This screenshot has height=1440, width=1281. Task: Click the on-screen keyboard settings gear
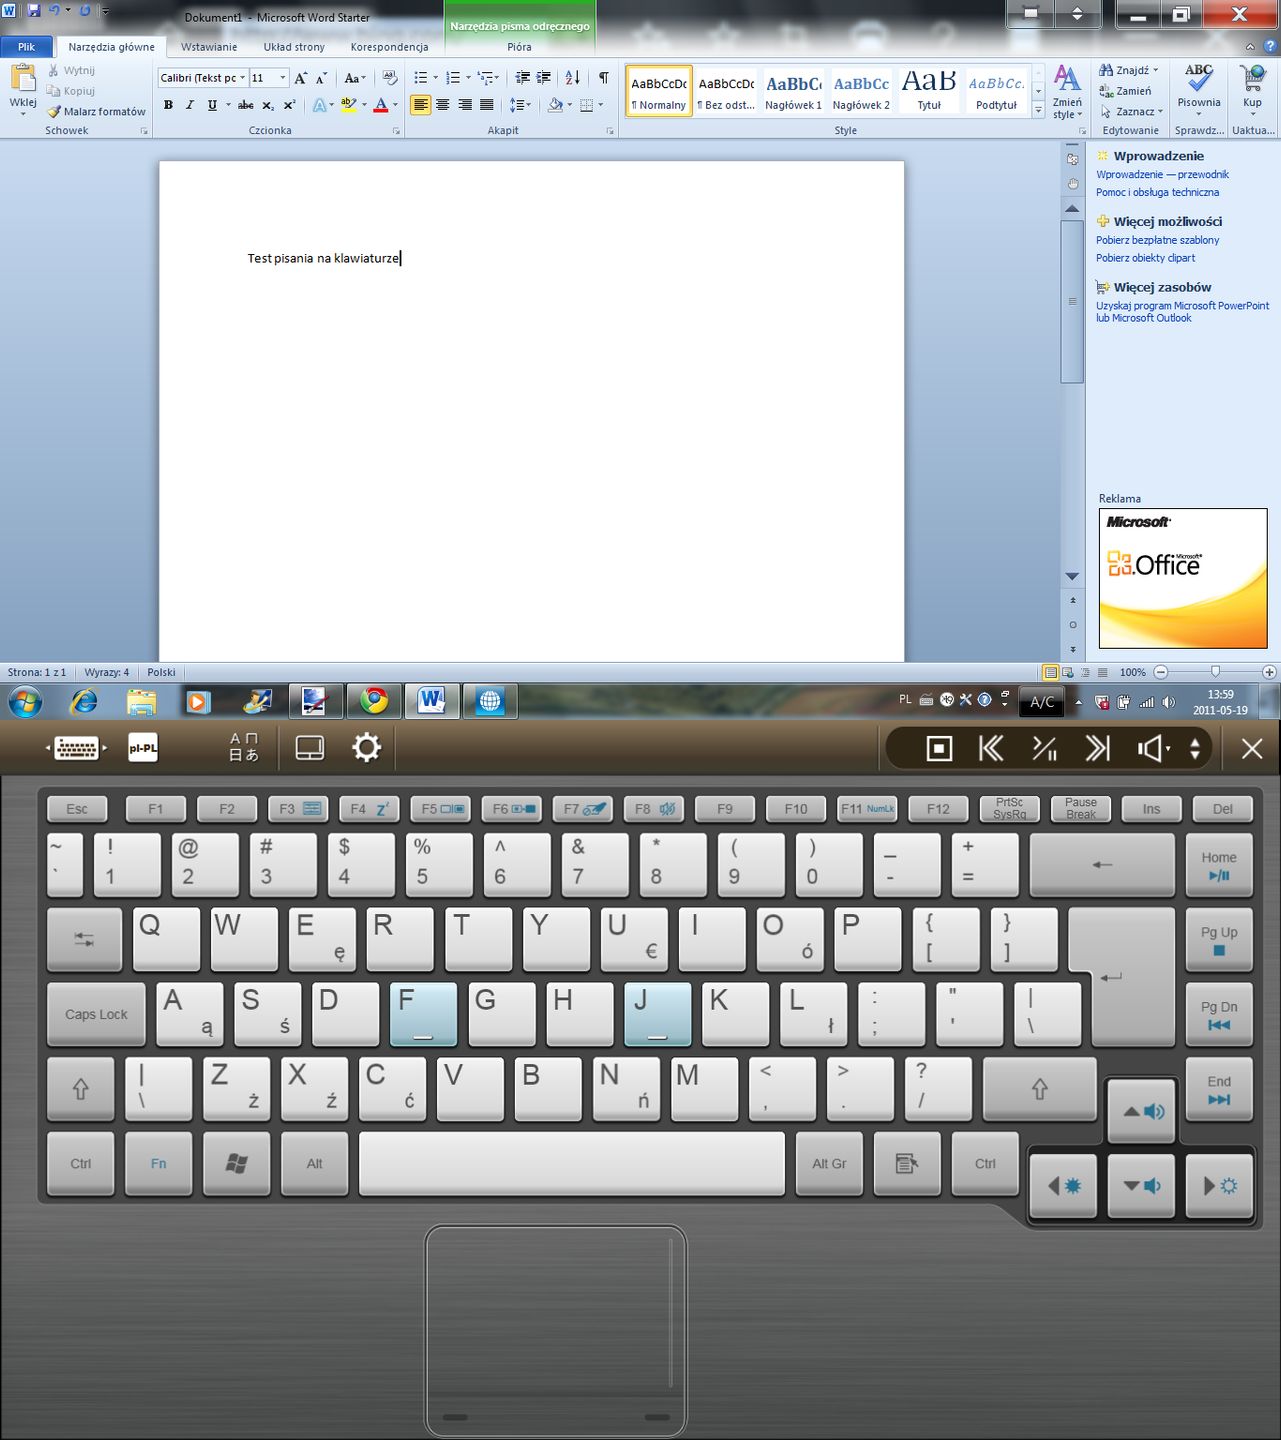(x=366, y=748)
